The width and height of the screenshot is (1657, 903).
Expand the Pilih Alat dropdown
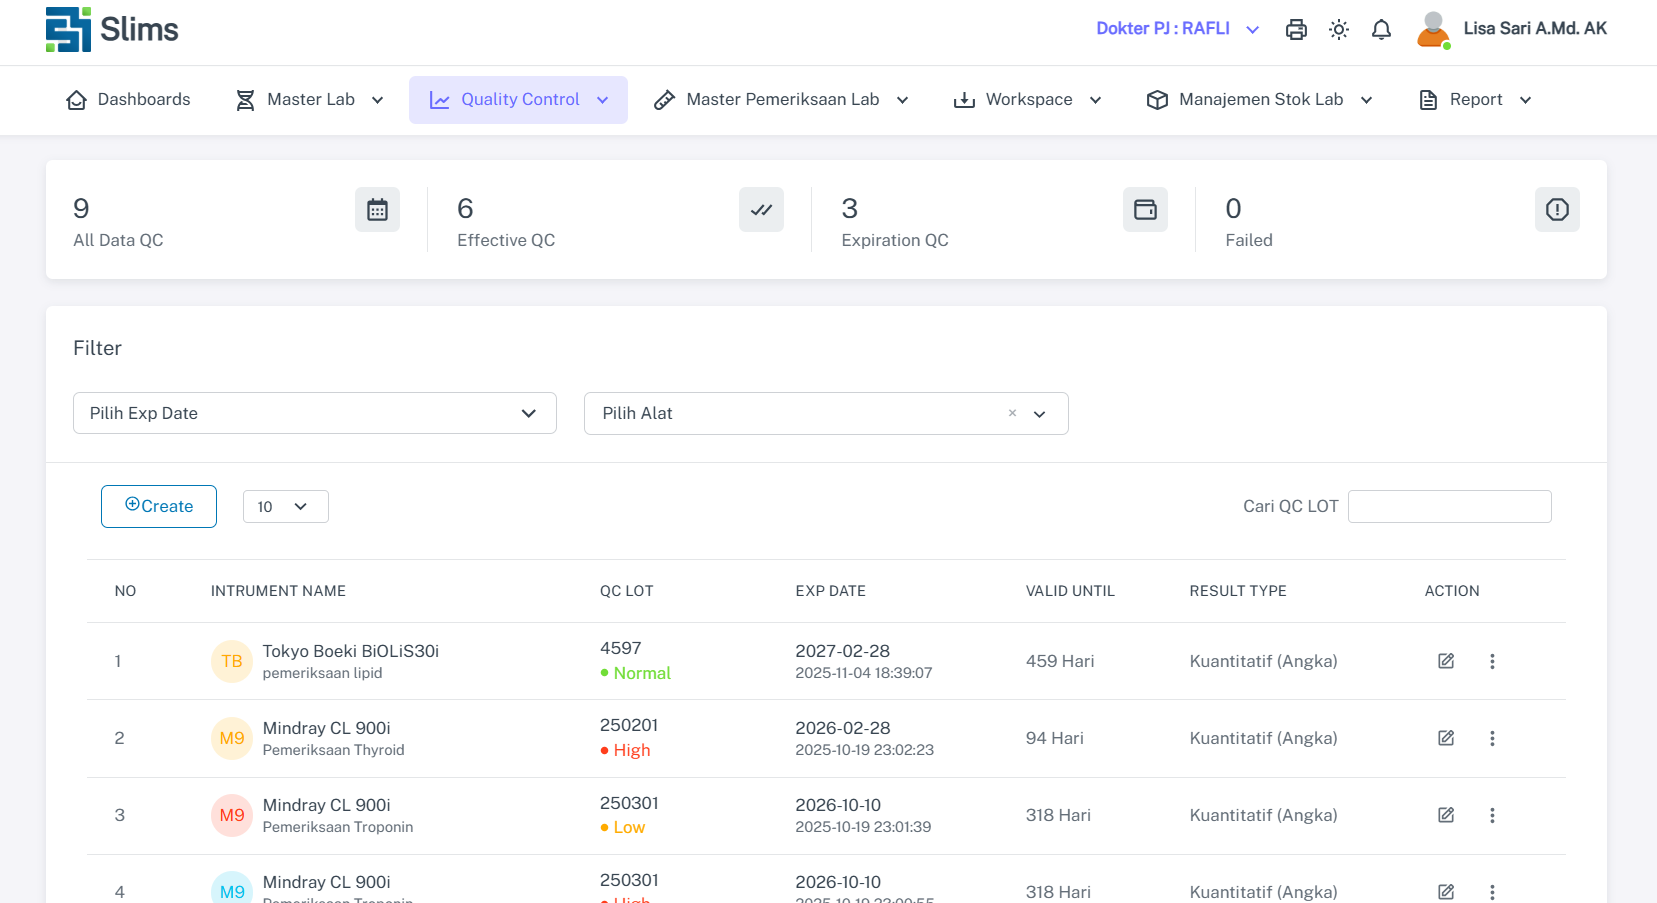[x=1040, y=414]
